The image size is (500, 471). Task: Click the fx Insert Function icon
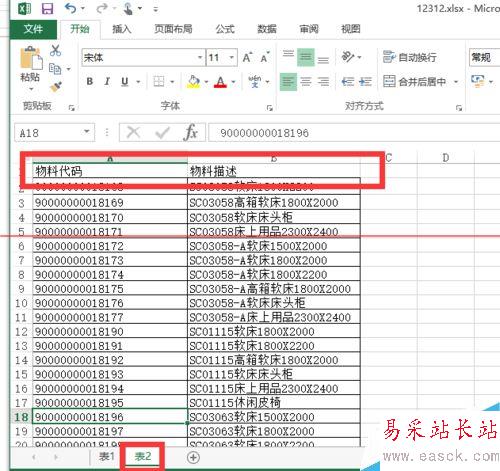[x=191, y=133]
